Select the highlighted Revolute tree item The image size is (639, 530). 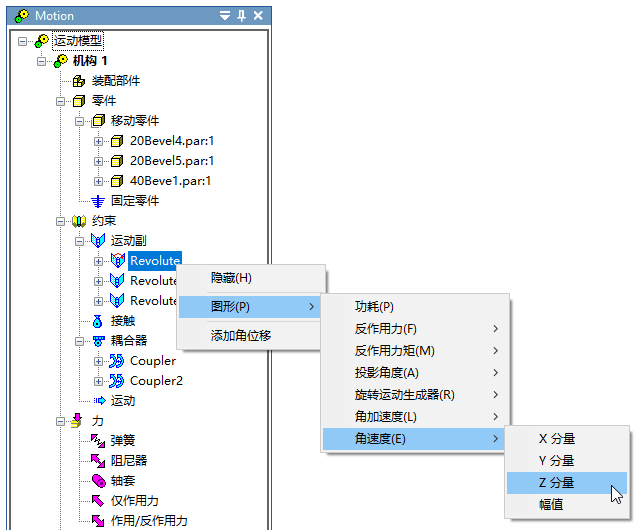coord(155,261)
